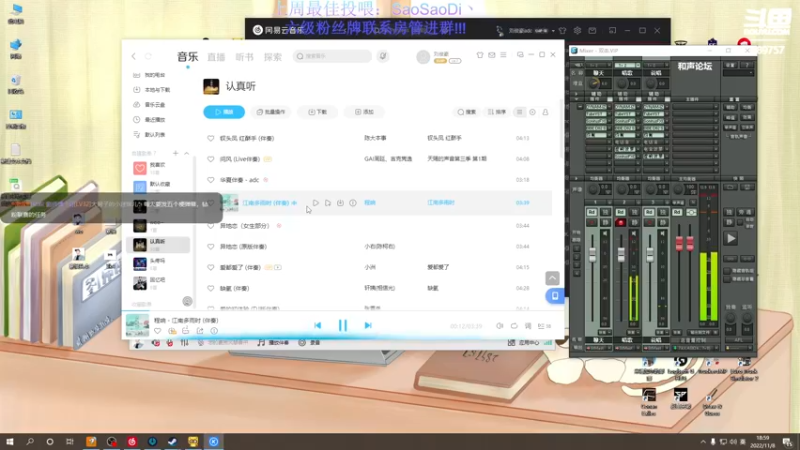Click the 聊天 channel volume fader handle
This screenshot has width=800, height=450.
[x=592, y=254]
